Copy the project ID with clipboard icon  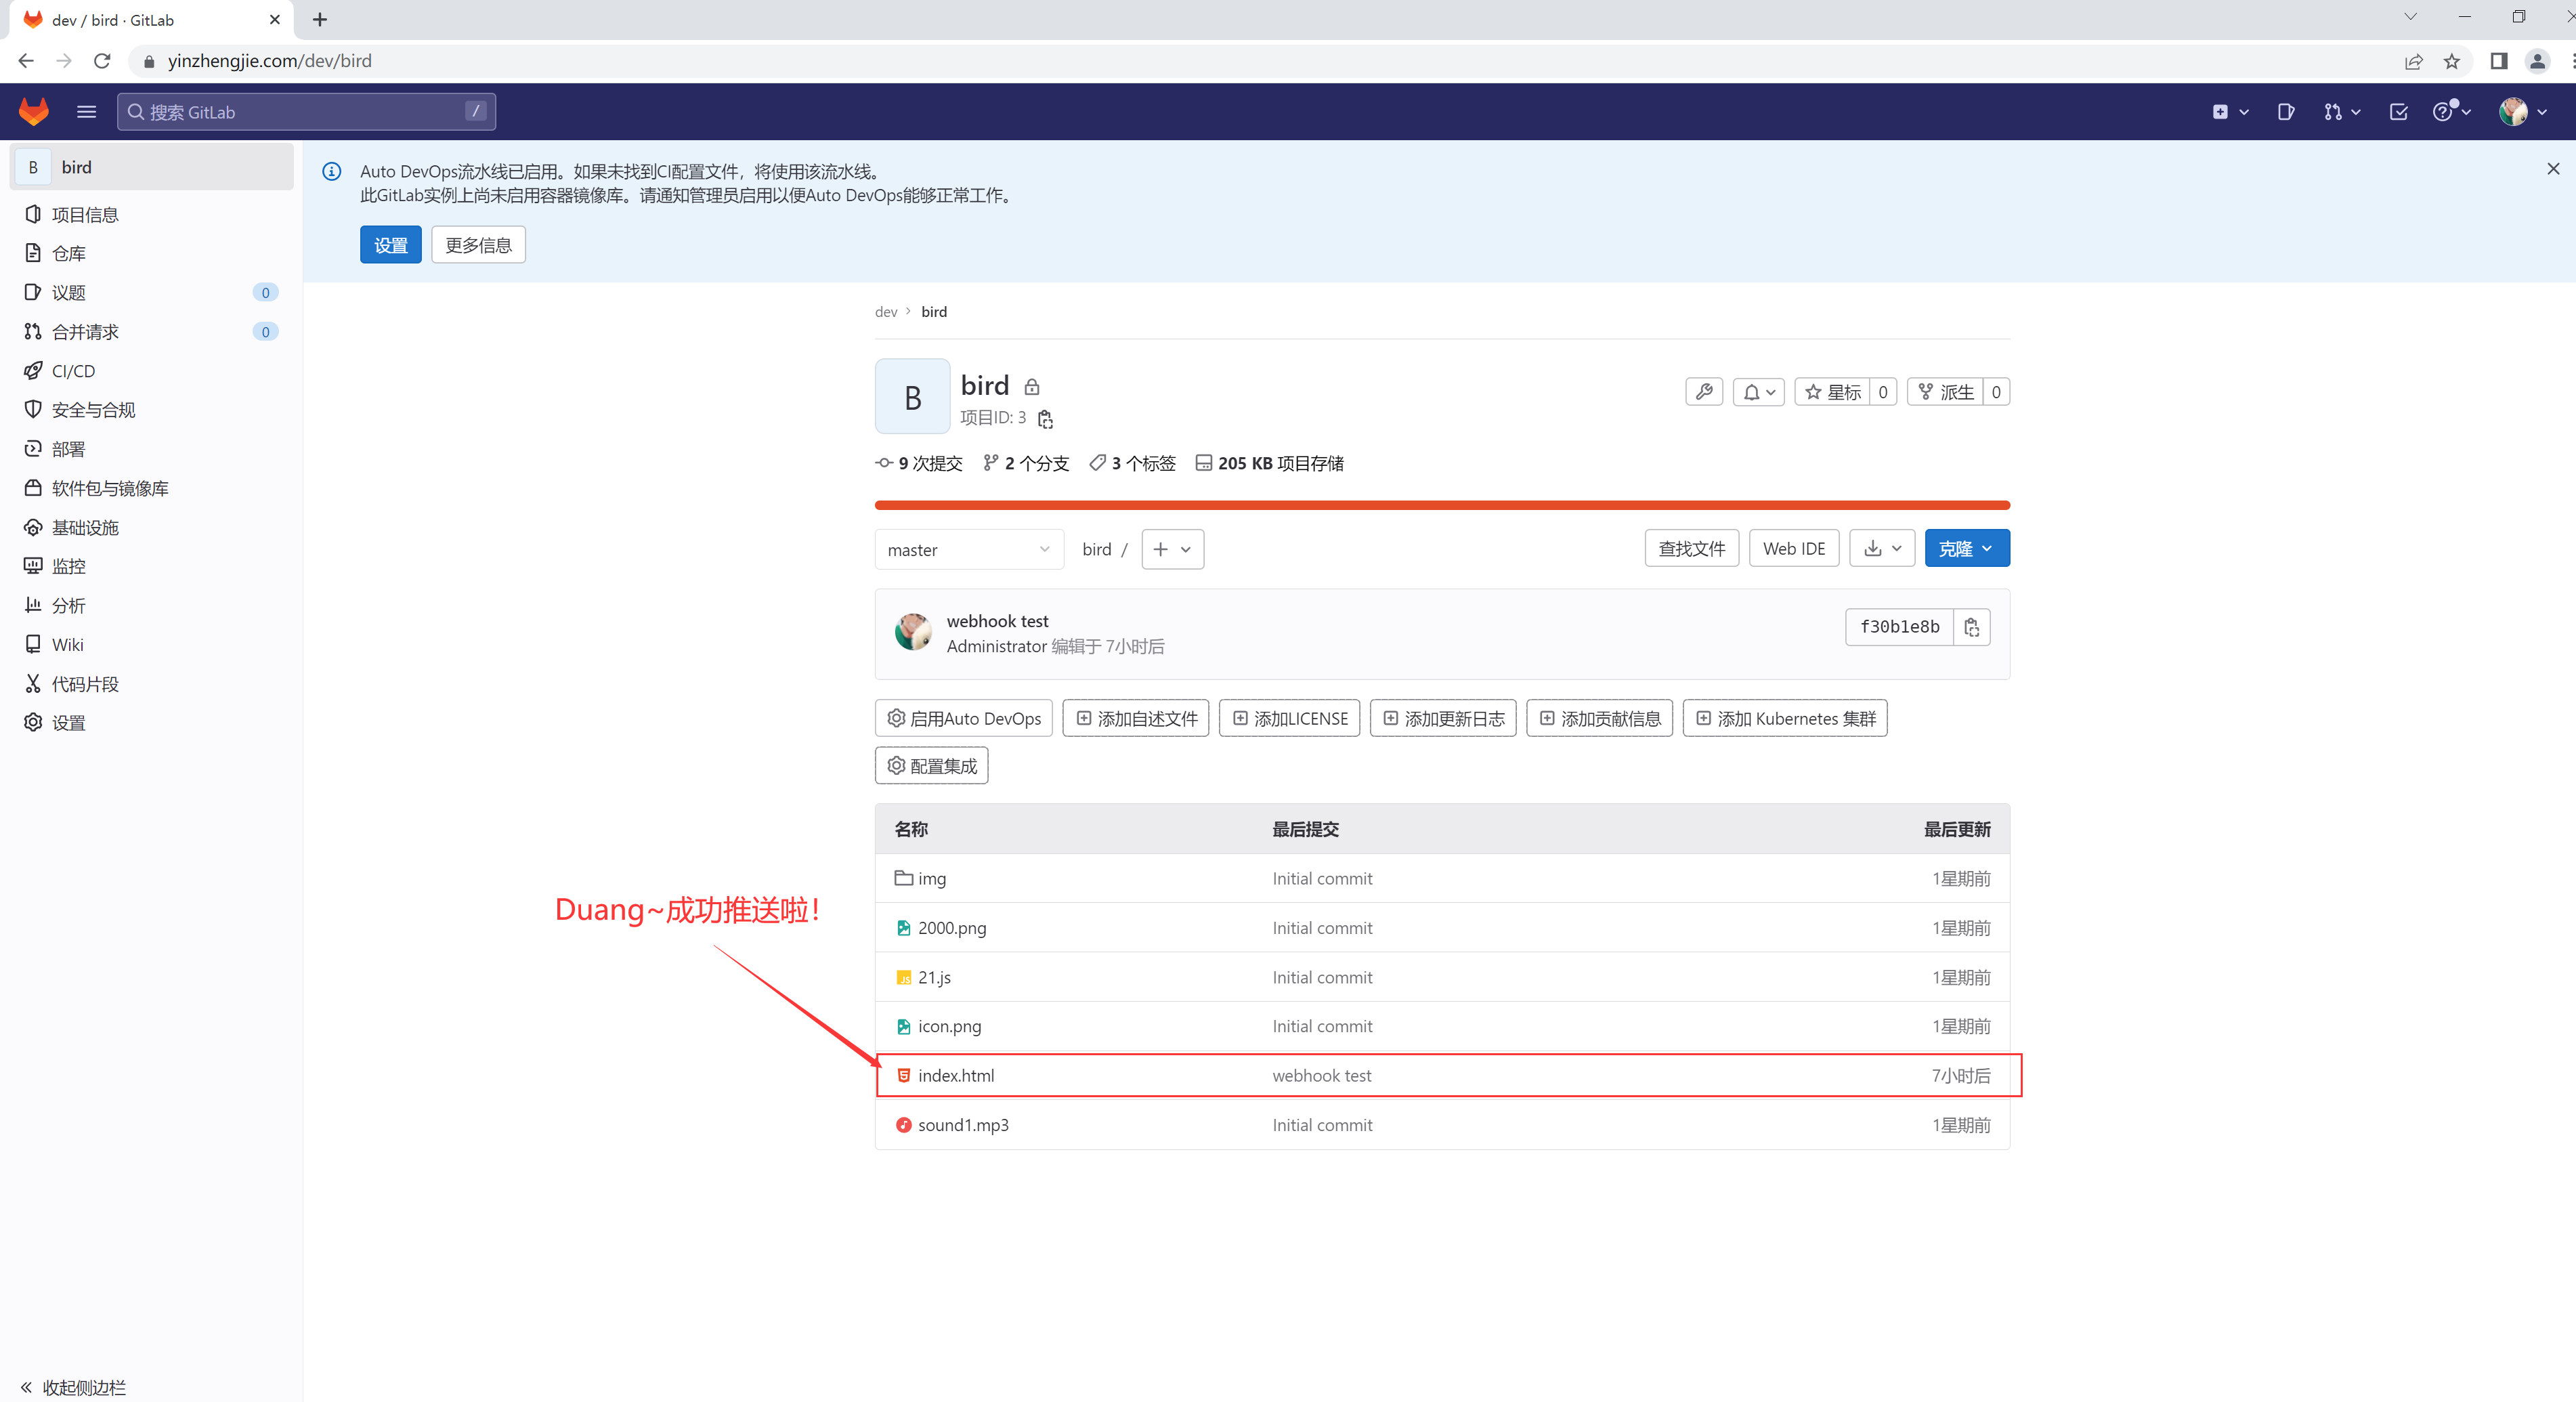pos(1045,419)
